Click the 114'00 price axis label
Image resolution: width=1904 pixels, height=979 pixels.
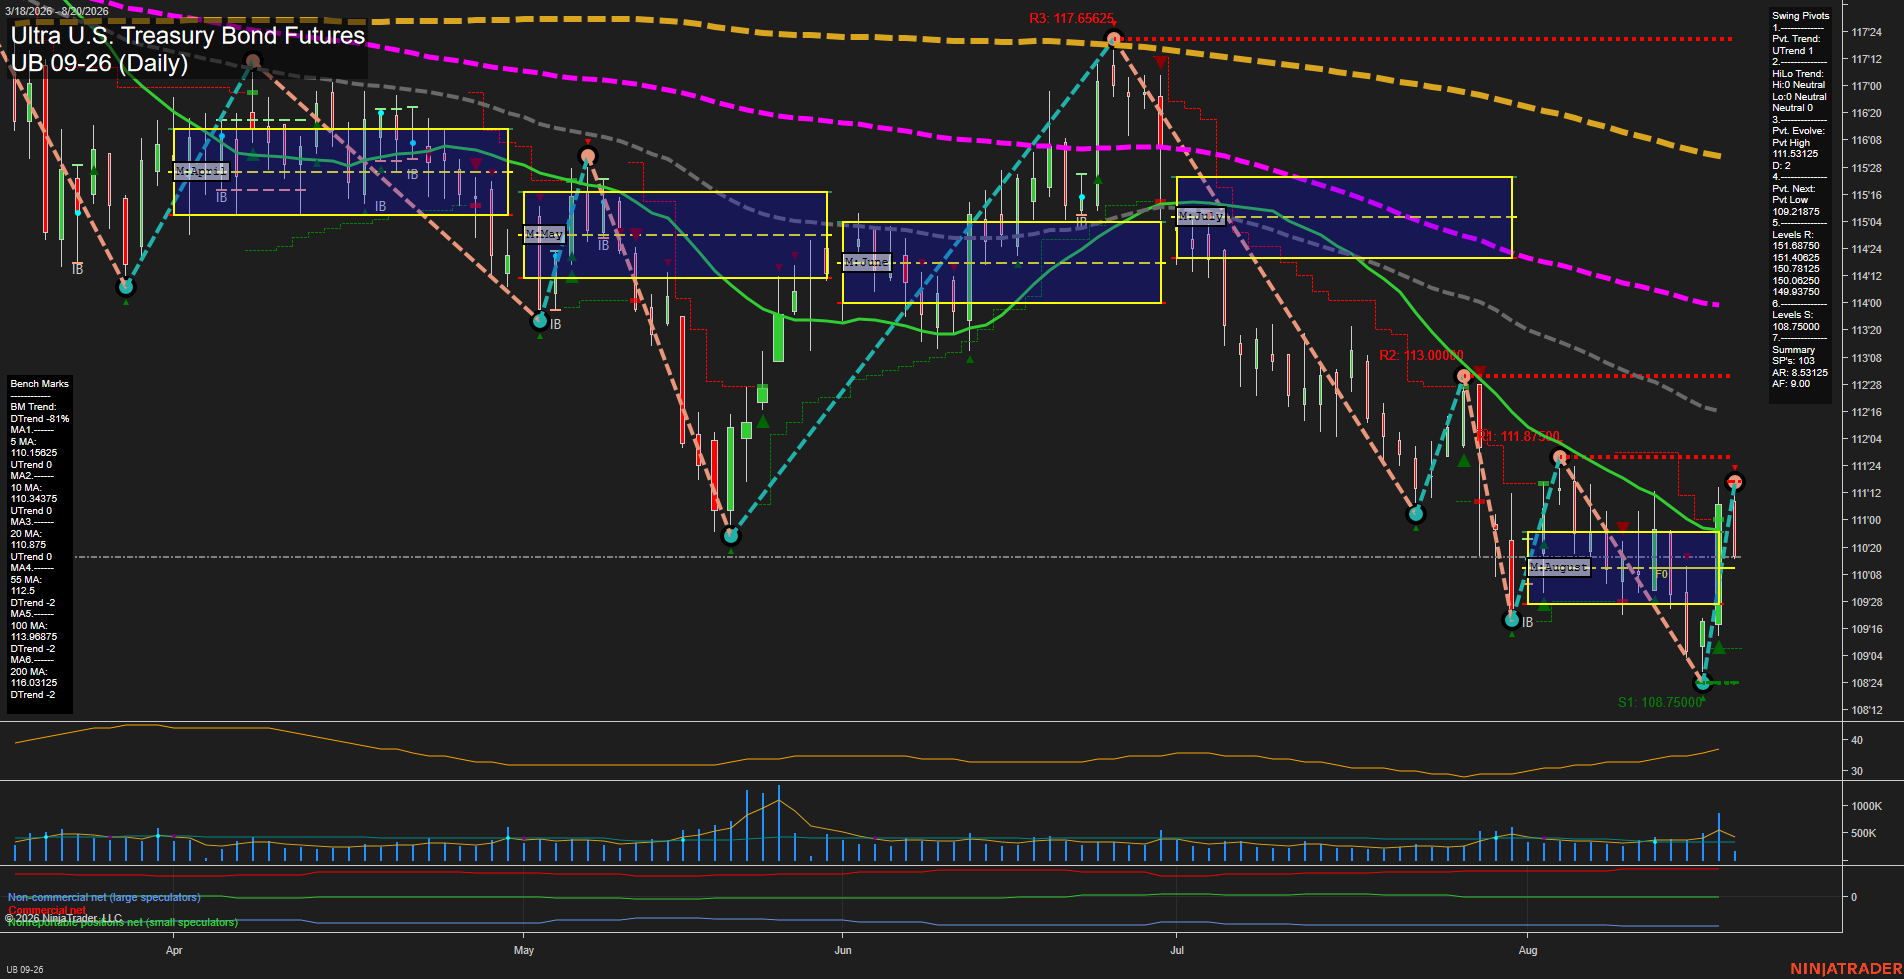1866,304
